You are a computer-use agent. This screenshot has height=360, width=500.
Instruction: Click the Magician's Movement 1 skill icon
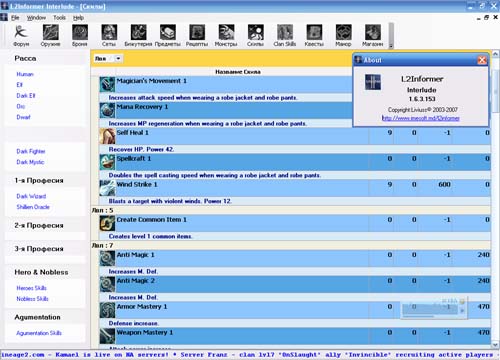107,85
